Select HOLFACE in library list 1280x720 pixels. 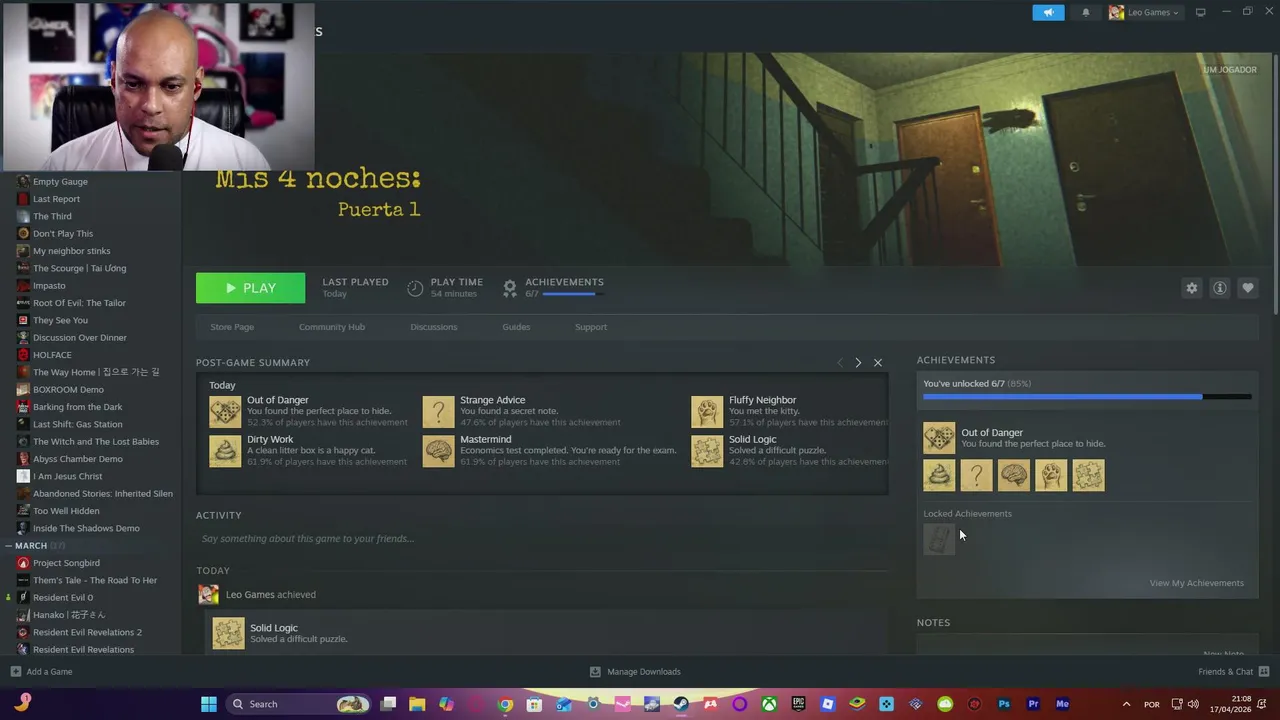point(52,355)
